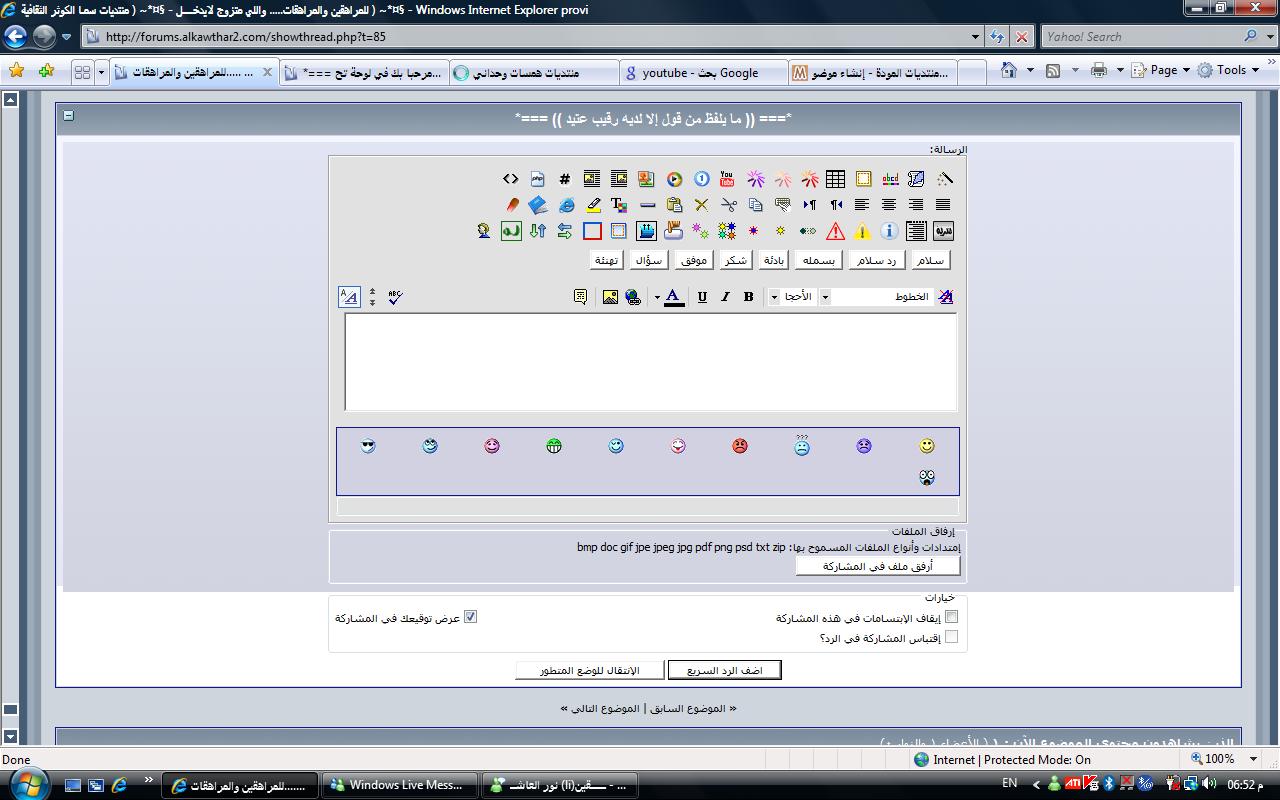Switch to the 'youtube - Google' browser tab

tap(700, 73)
